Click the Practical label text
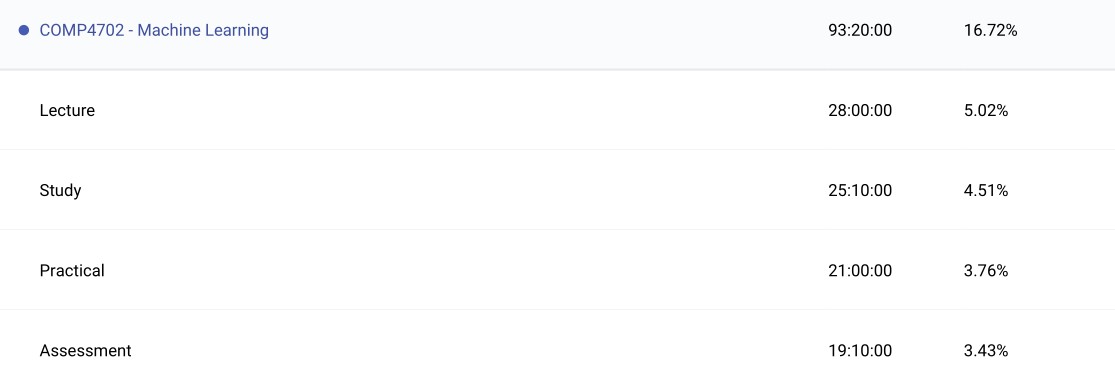Image resolution: width=1115 pixels, height=386 pixels. click(x=72, y=271)
